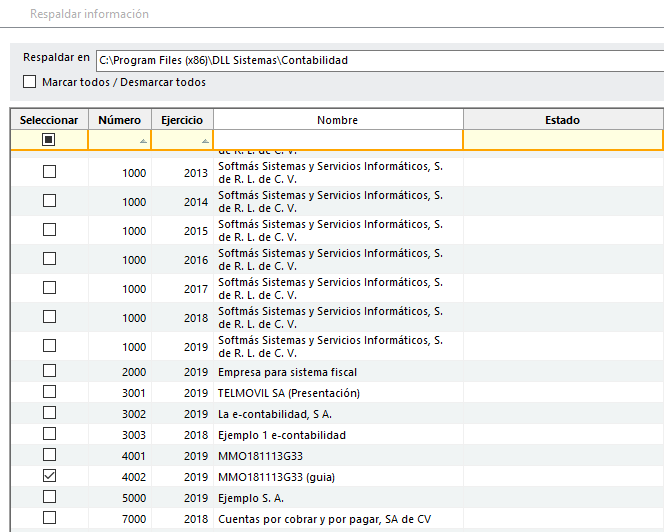The image size is (664, 532).
Task: Check the Ejemplo S. A. 5000 checkbox
Action: point(49,497)
